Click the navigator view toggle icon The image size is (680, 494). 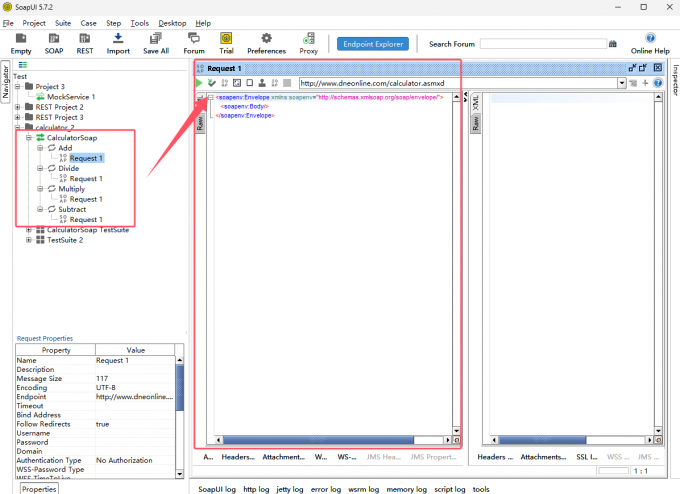[23, 65]
